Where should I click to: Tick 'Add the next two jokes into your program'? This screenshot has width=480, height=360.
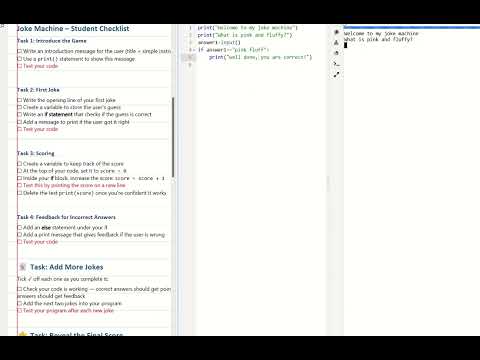(x=19, y=303)
